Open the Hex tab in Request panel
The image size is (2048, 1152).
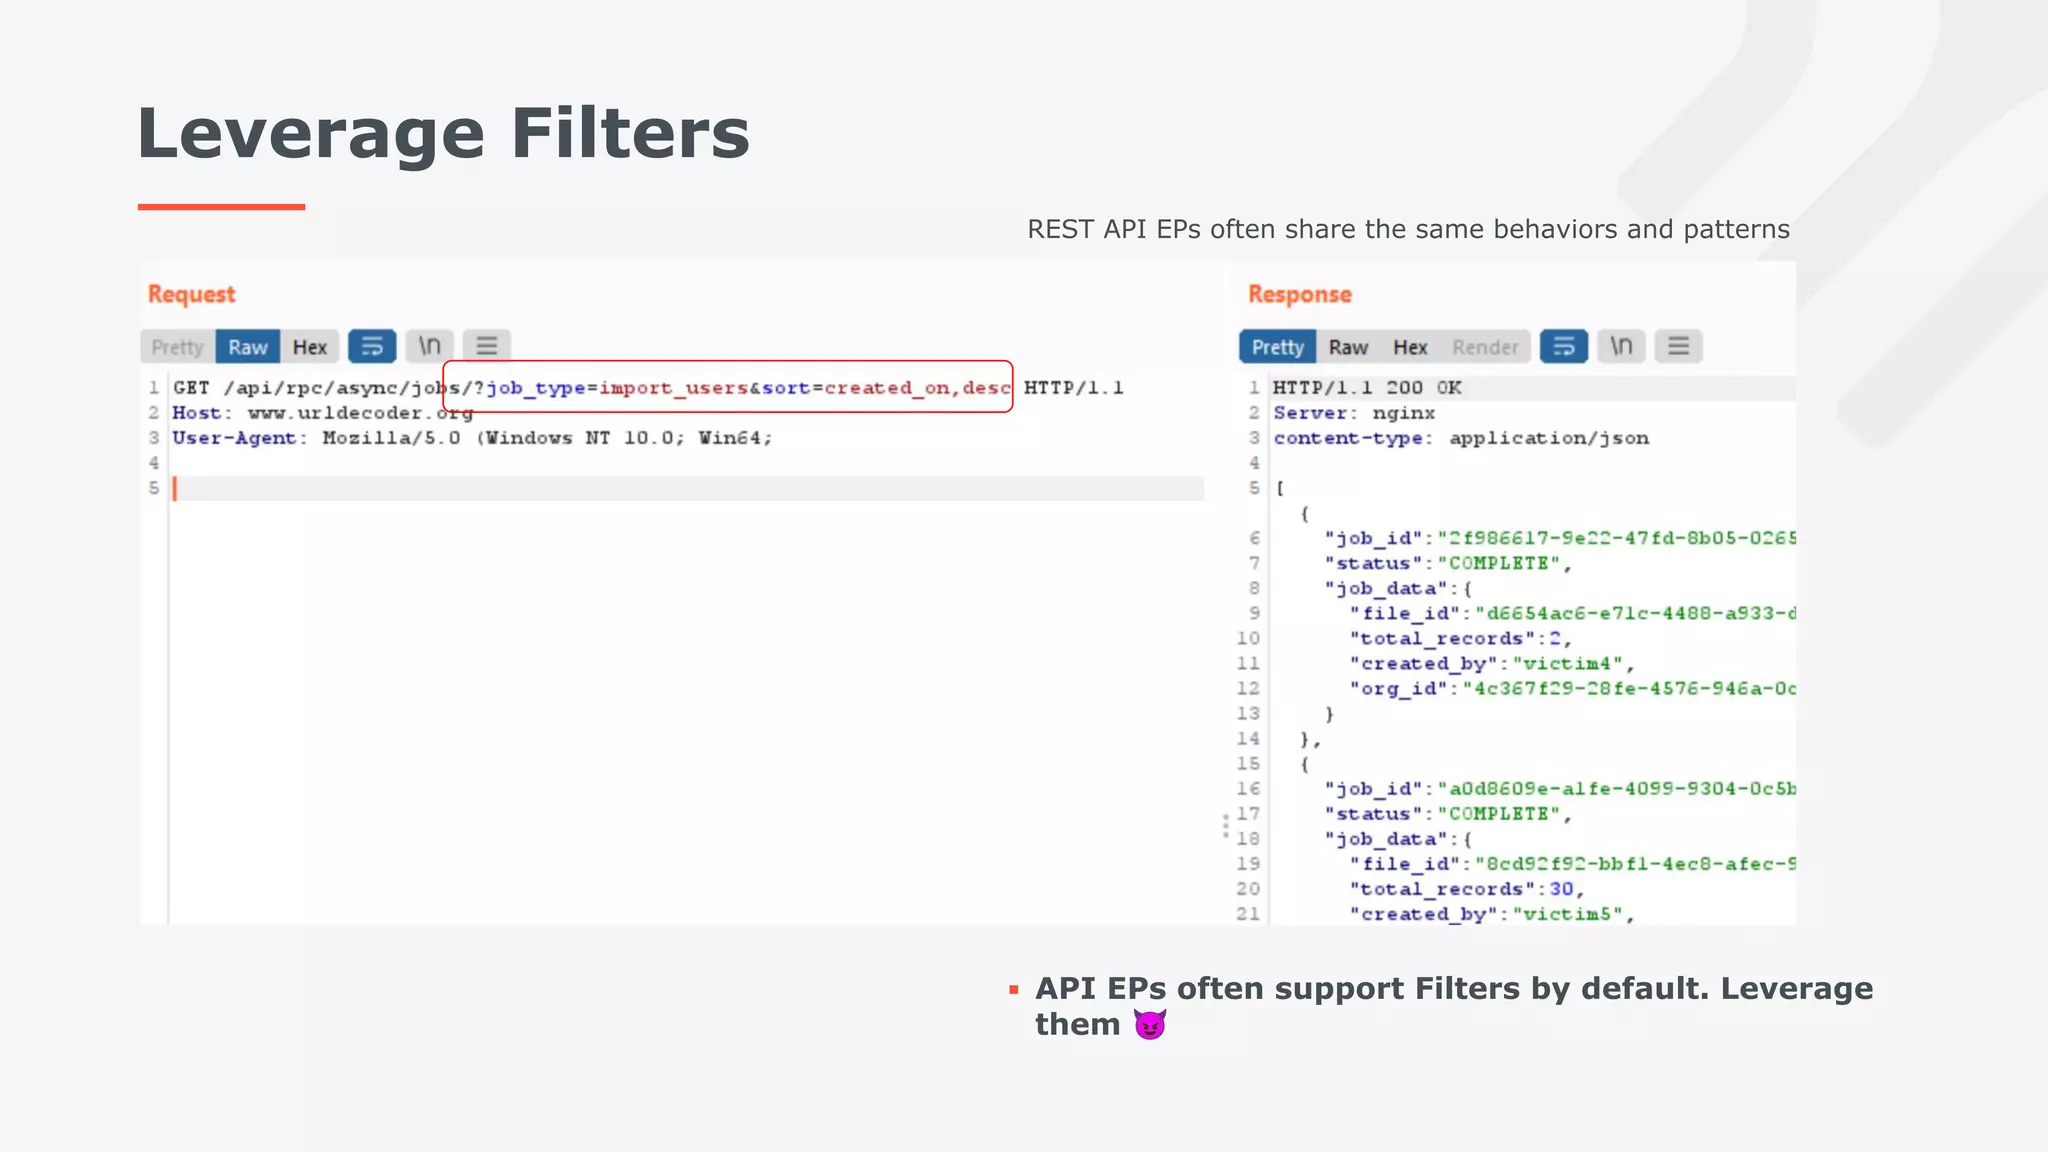pyautogui.click(x=310, y=347)
